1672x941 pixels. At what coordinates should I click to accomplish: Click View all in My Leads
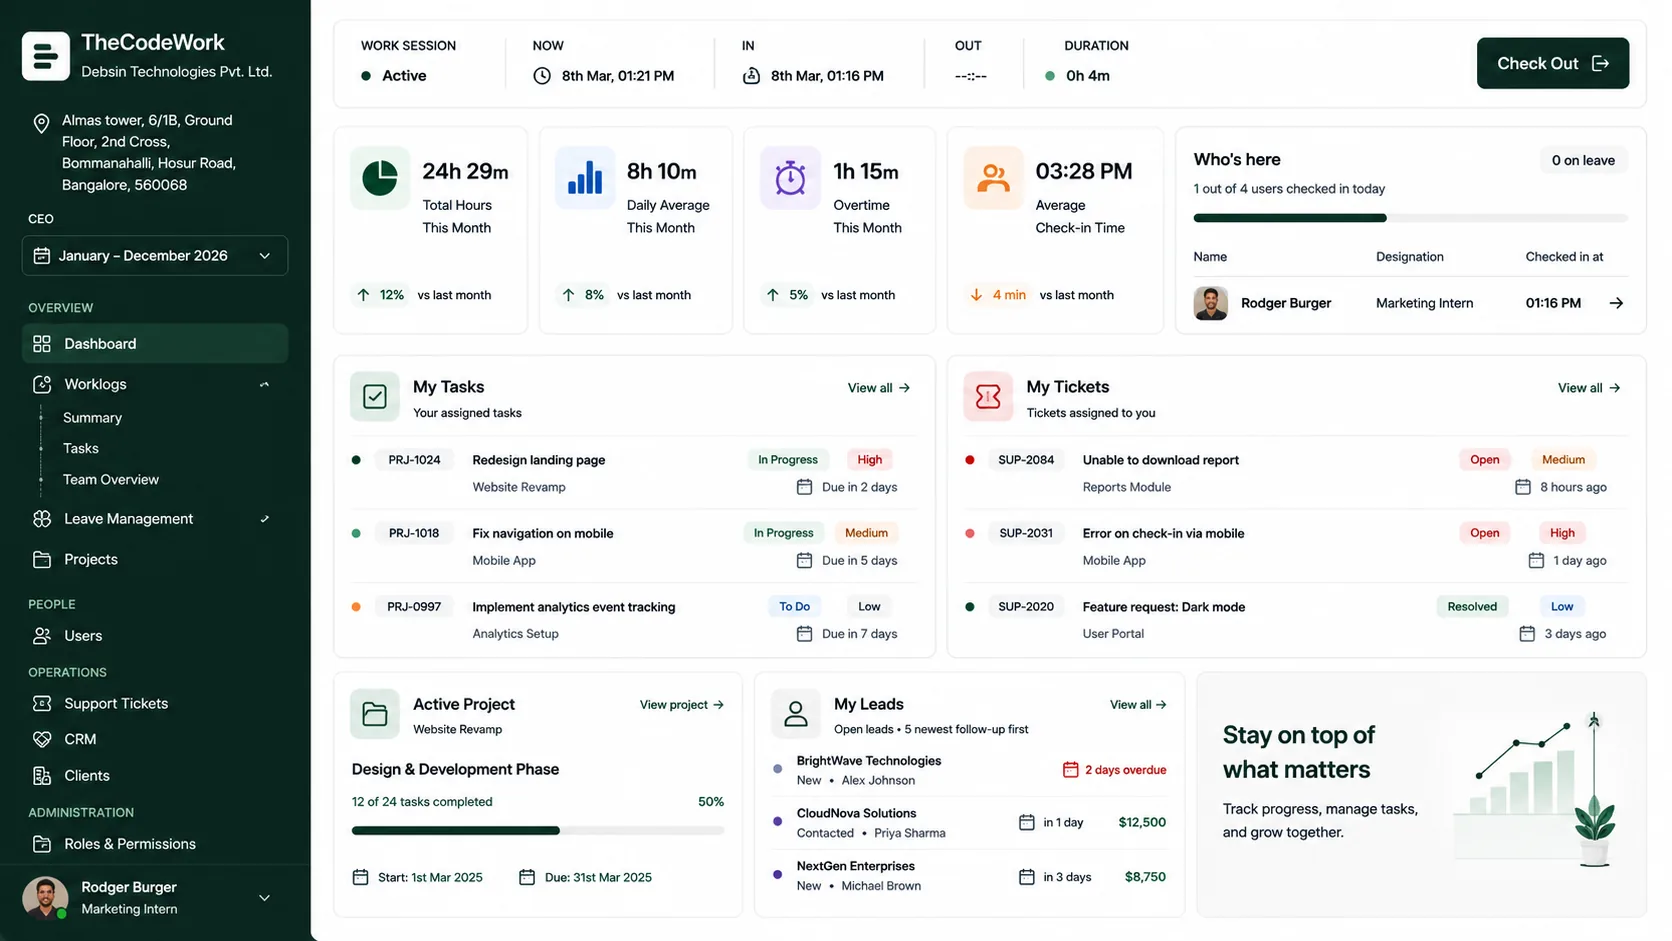1138,705
